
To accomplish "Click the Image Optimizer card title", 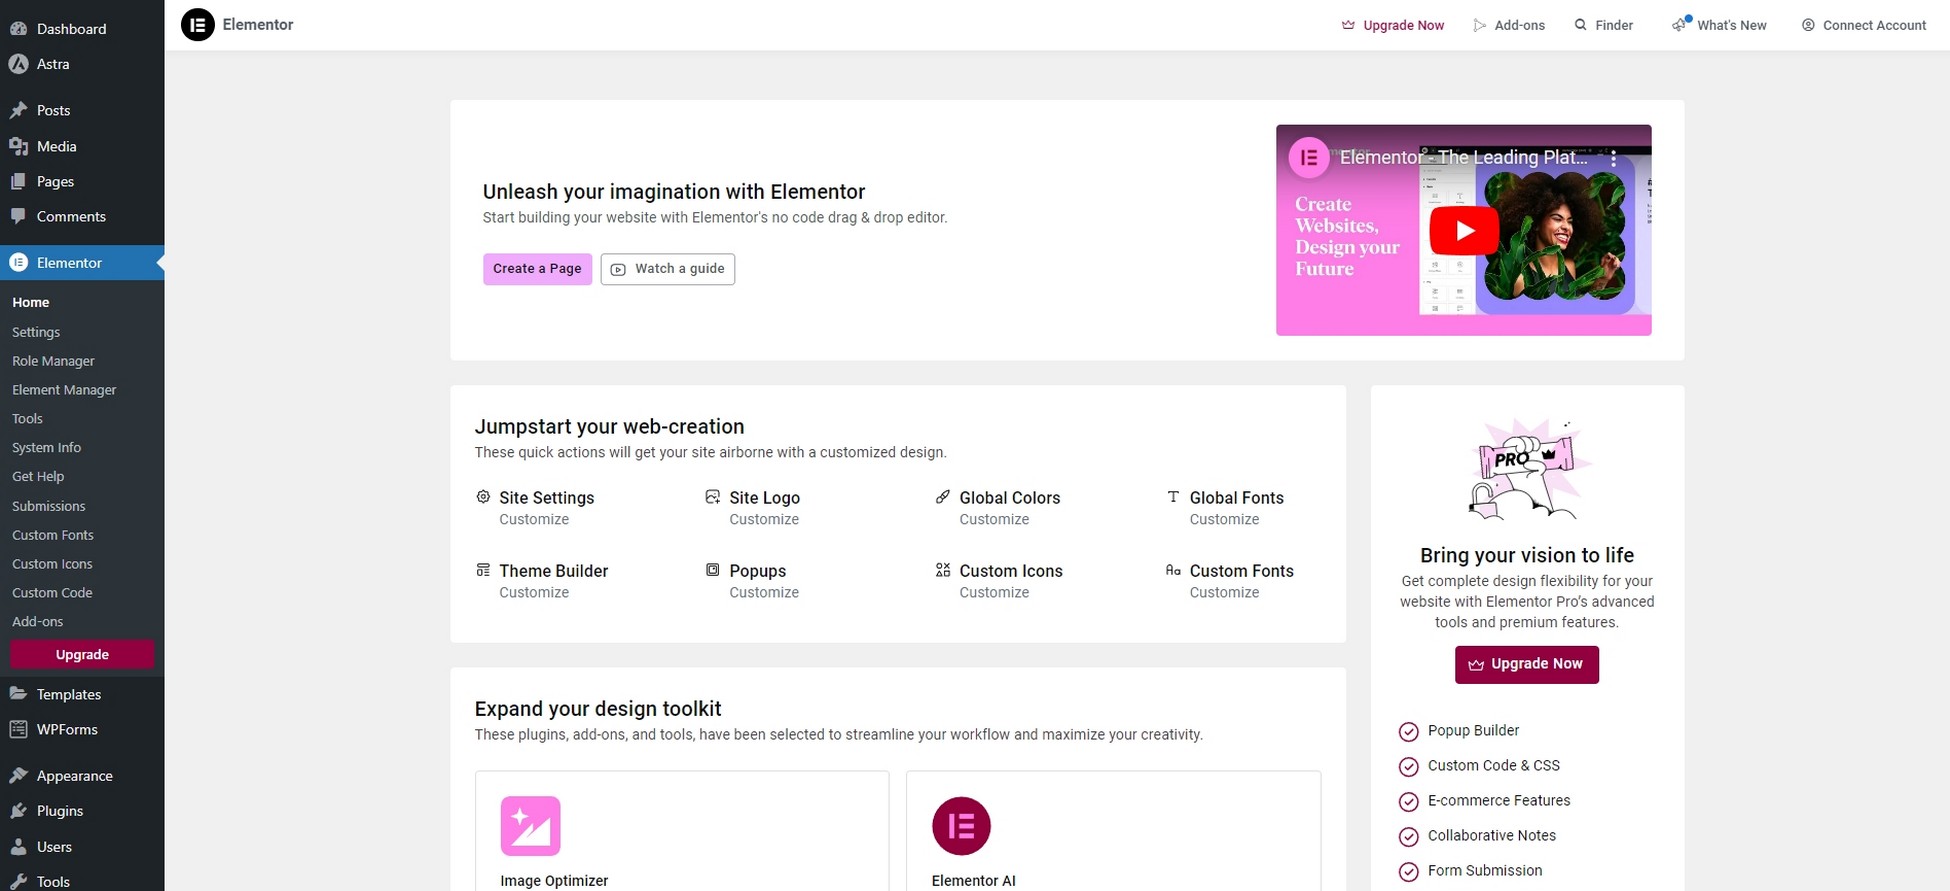I will click(554, 881).
